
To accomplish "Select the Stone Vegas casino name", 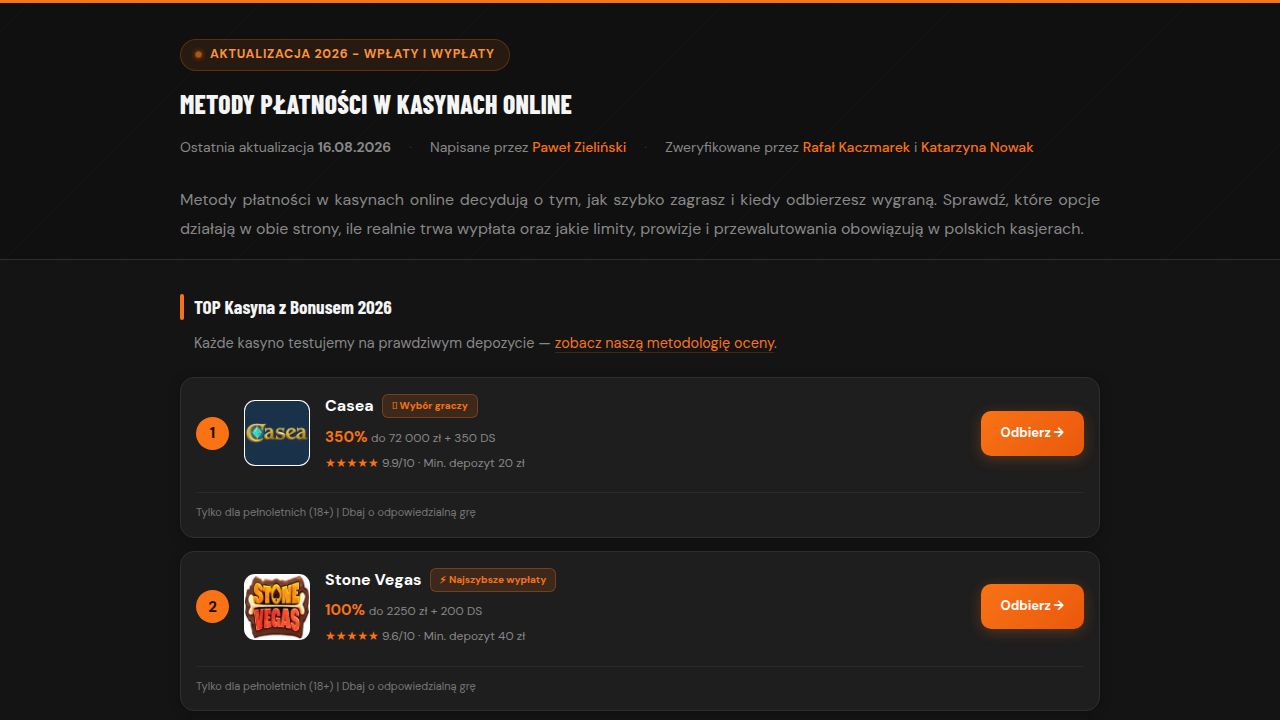I will [x=373, y=580].
